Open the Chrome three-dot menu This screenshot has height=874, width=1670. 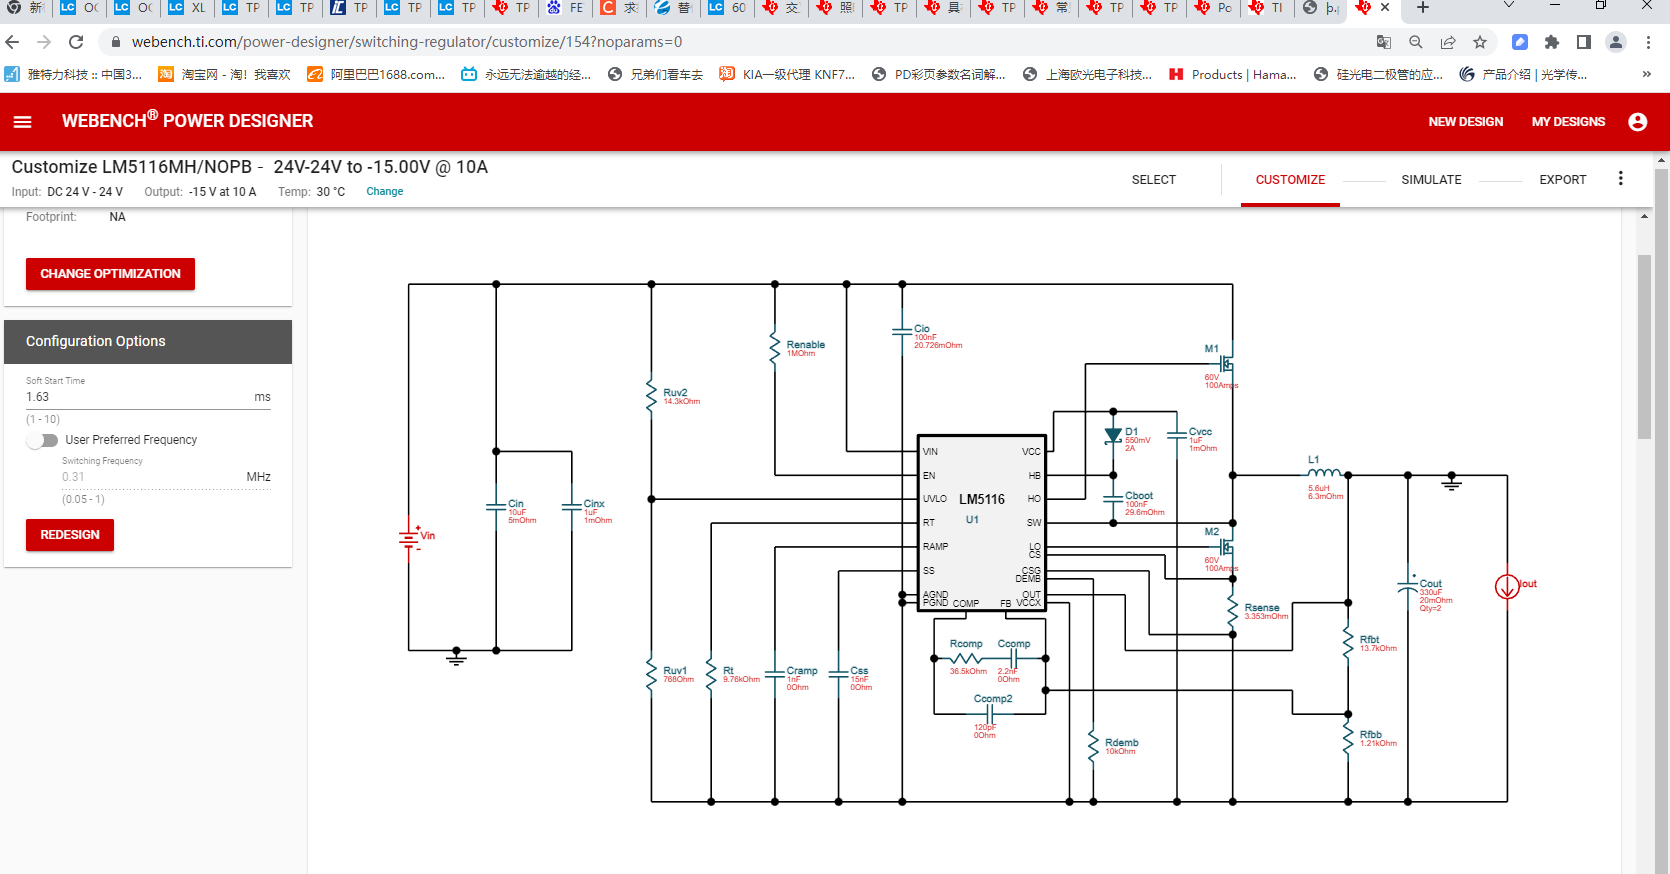1648,42
